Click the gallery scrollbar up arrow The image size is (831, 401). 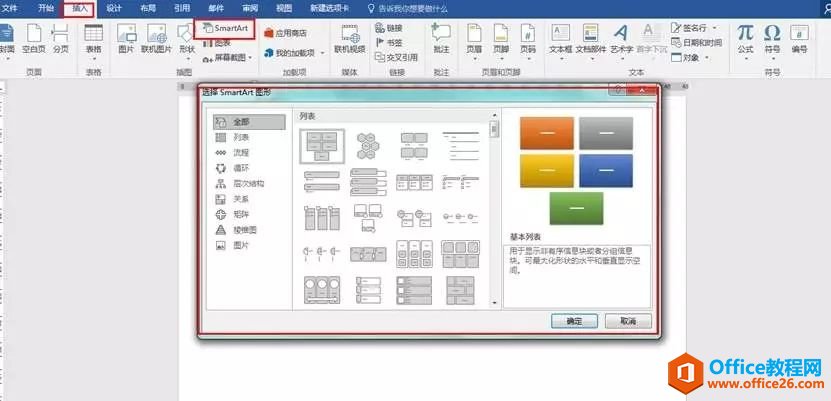(494, 115)
